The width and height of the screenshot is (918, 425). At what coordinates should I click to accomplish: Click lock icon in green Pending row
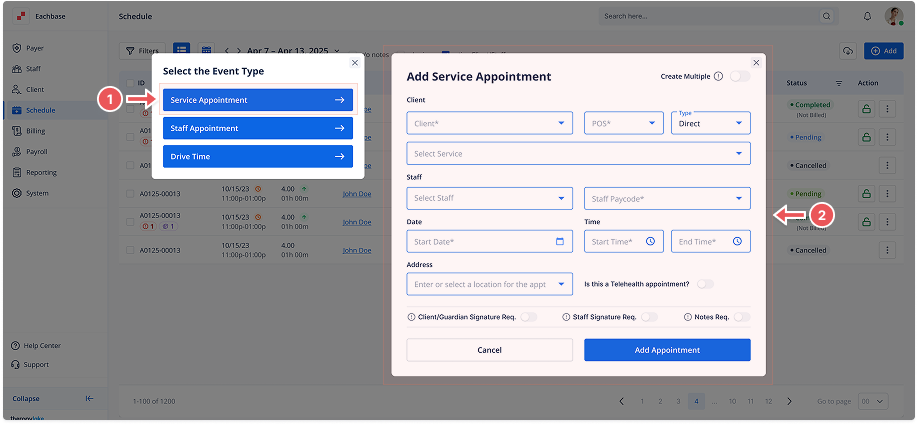click(866, 193)
